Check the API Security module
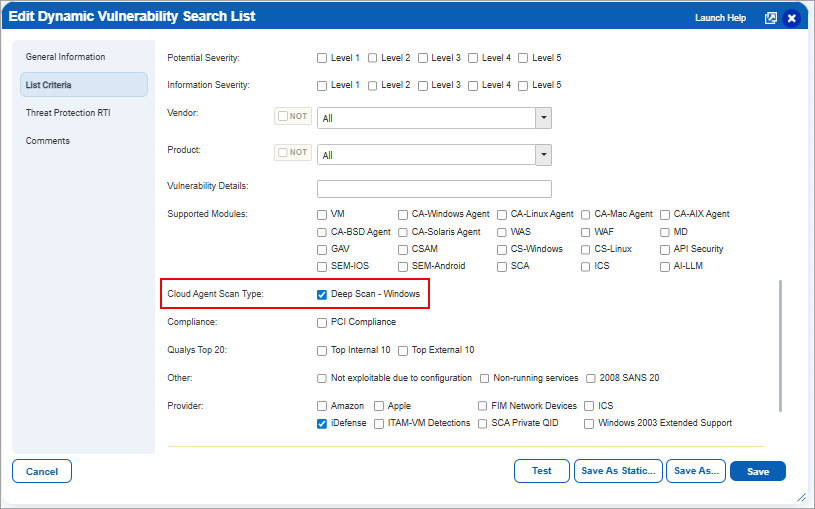Screen dimensions: 815x509 (665, 250)
